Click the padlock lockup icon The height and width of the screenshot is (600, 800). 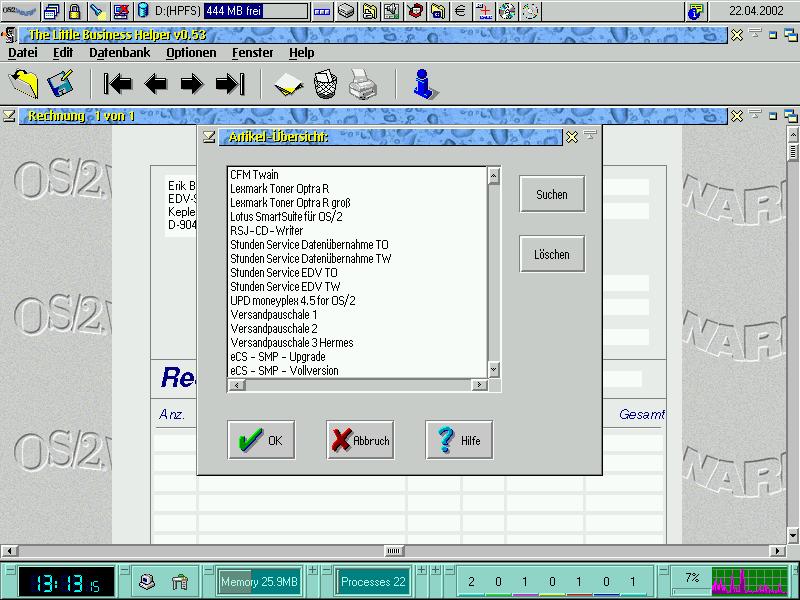(x=74, y=11)
